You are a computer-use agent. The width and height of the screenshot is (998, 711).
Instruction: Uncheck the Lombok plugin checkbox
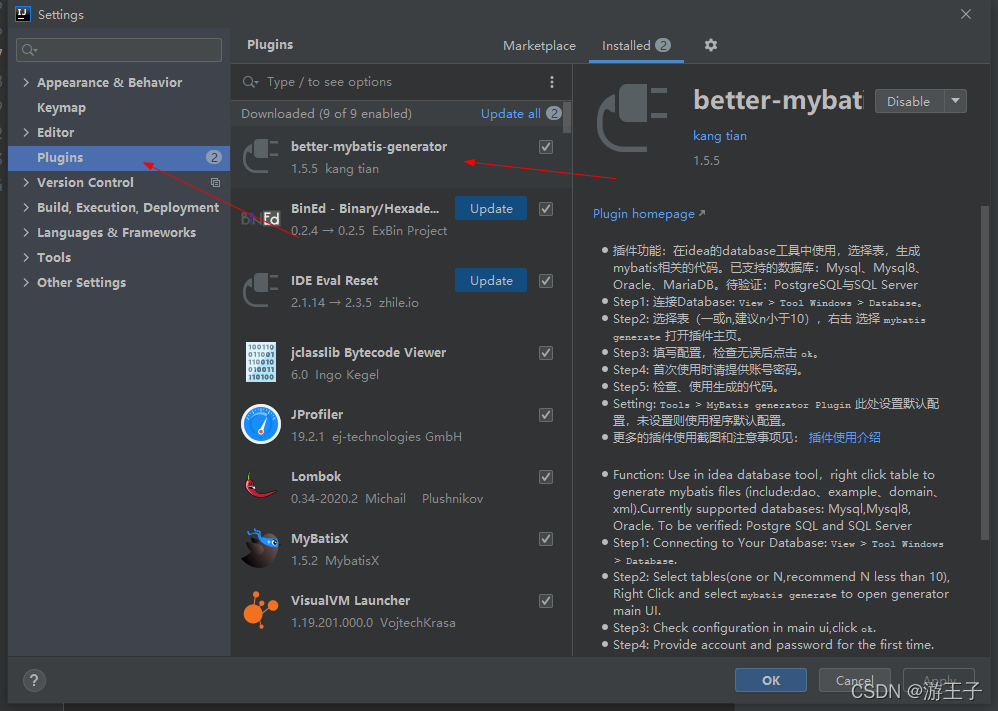[545, 477]
